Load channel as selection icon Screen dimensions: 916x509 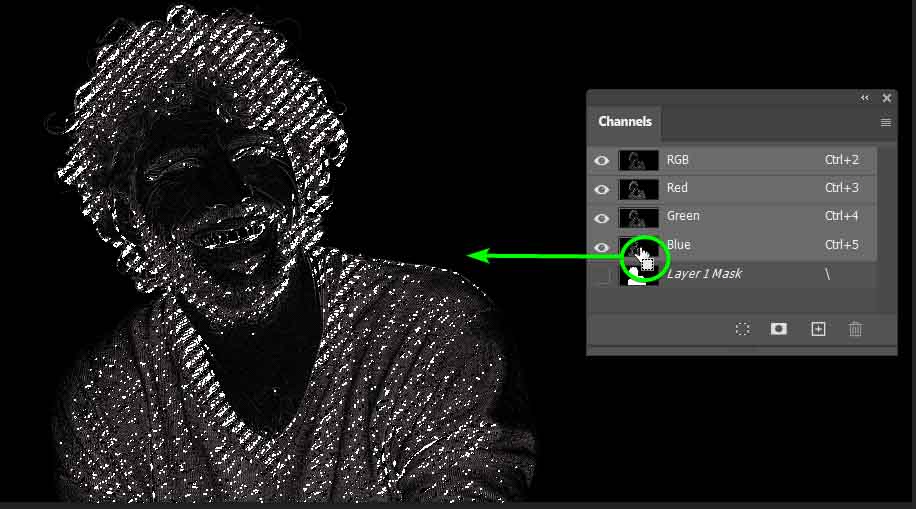coord(742,329)
